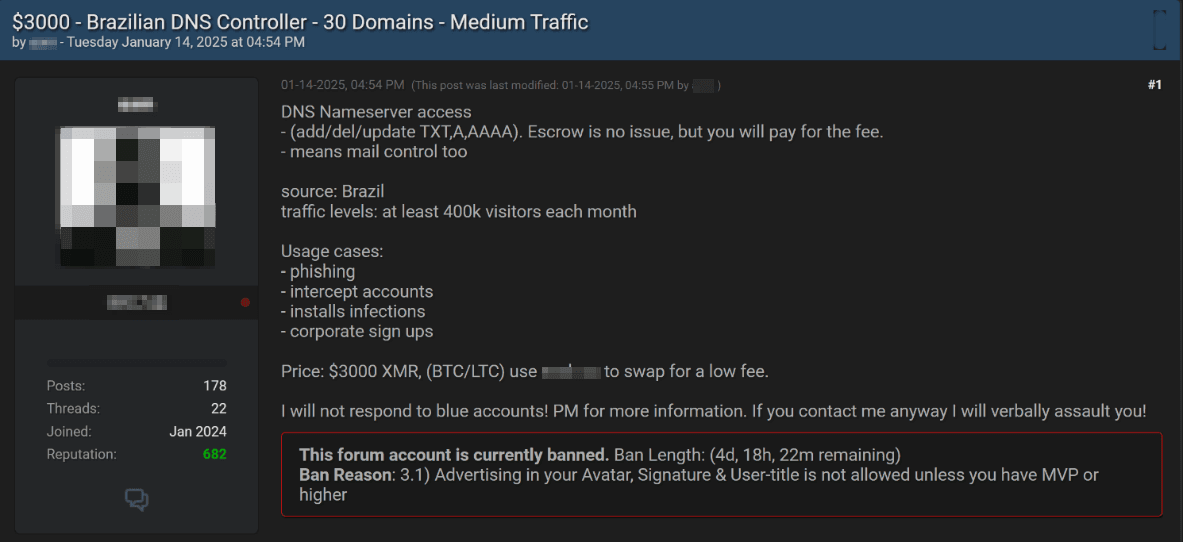Click the blurred user title below the avatar
Image resolution: width=1183 pixels, height=542 pixels.
tap(137, 302)
